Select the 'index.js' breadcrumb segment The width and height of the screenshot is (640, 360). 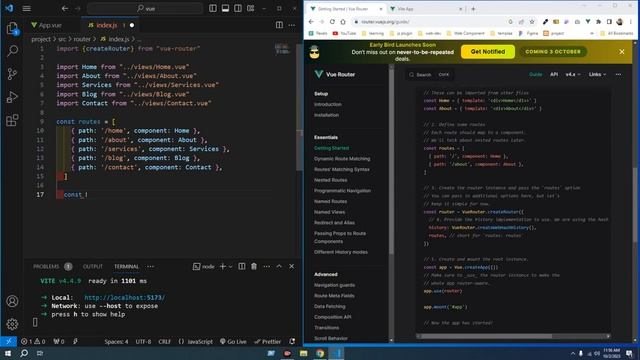pyautogui.click(x=115, y=39)
